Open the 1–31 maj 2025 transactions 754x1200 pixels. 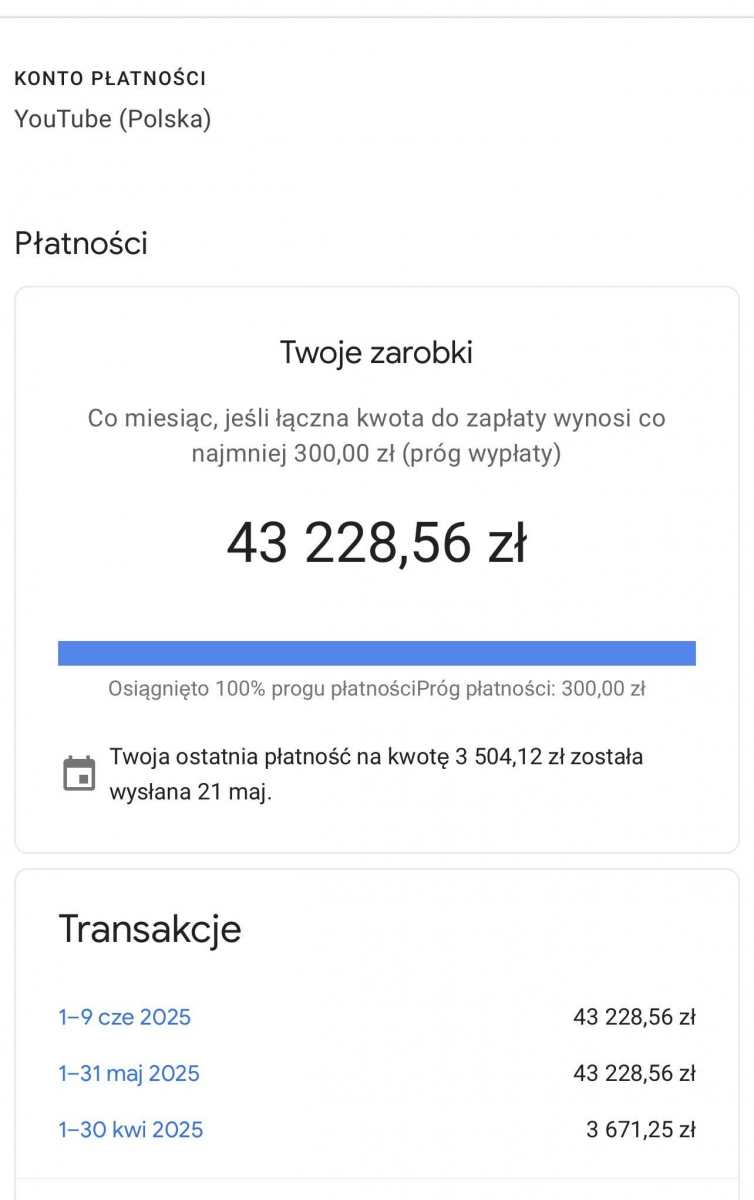129,1073
